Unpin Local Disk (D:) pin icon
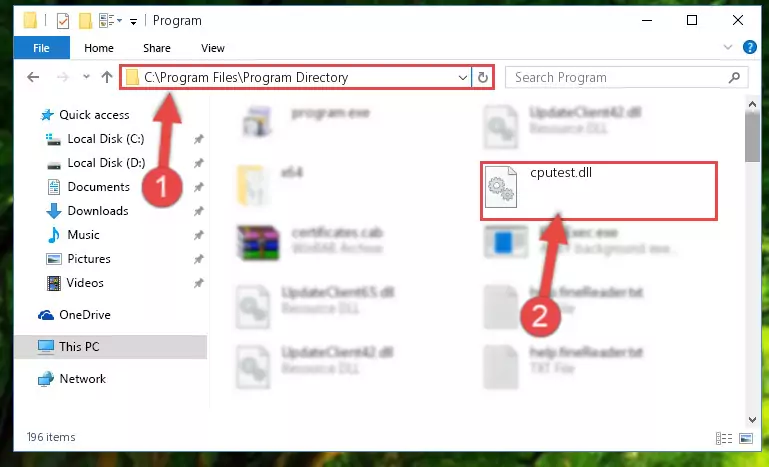The image size is (769, 467). [198, 163]
